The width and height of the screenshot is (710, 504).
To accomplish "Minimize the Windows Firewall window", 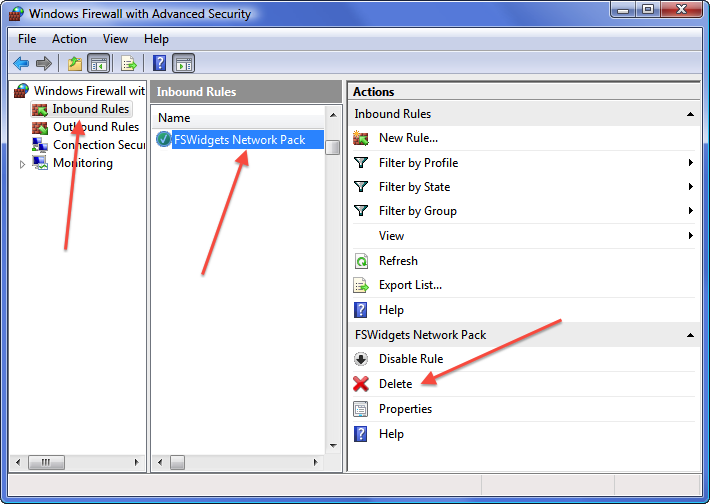I will (x=623, y=9).
